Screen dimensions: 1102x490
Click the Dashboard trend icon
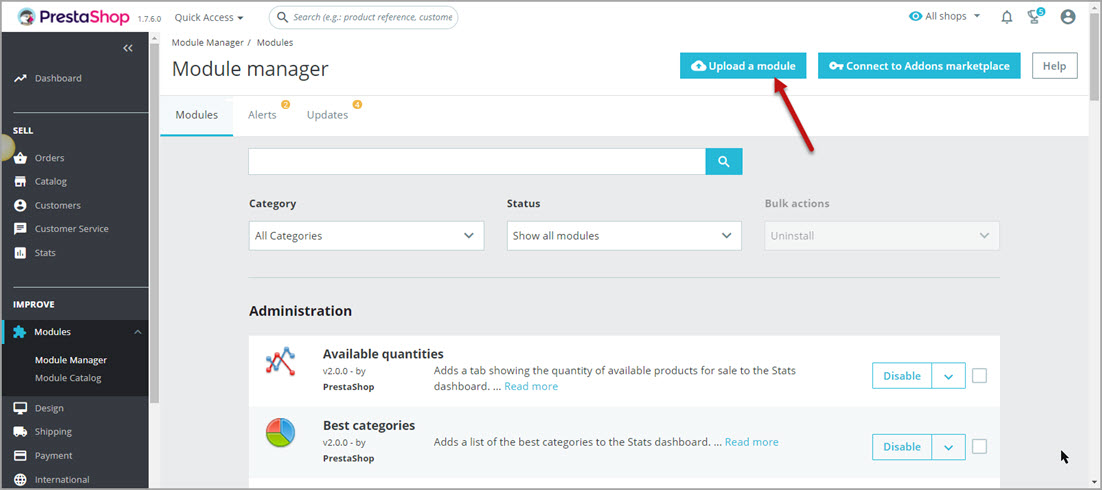[x=20, y=78]
